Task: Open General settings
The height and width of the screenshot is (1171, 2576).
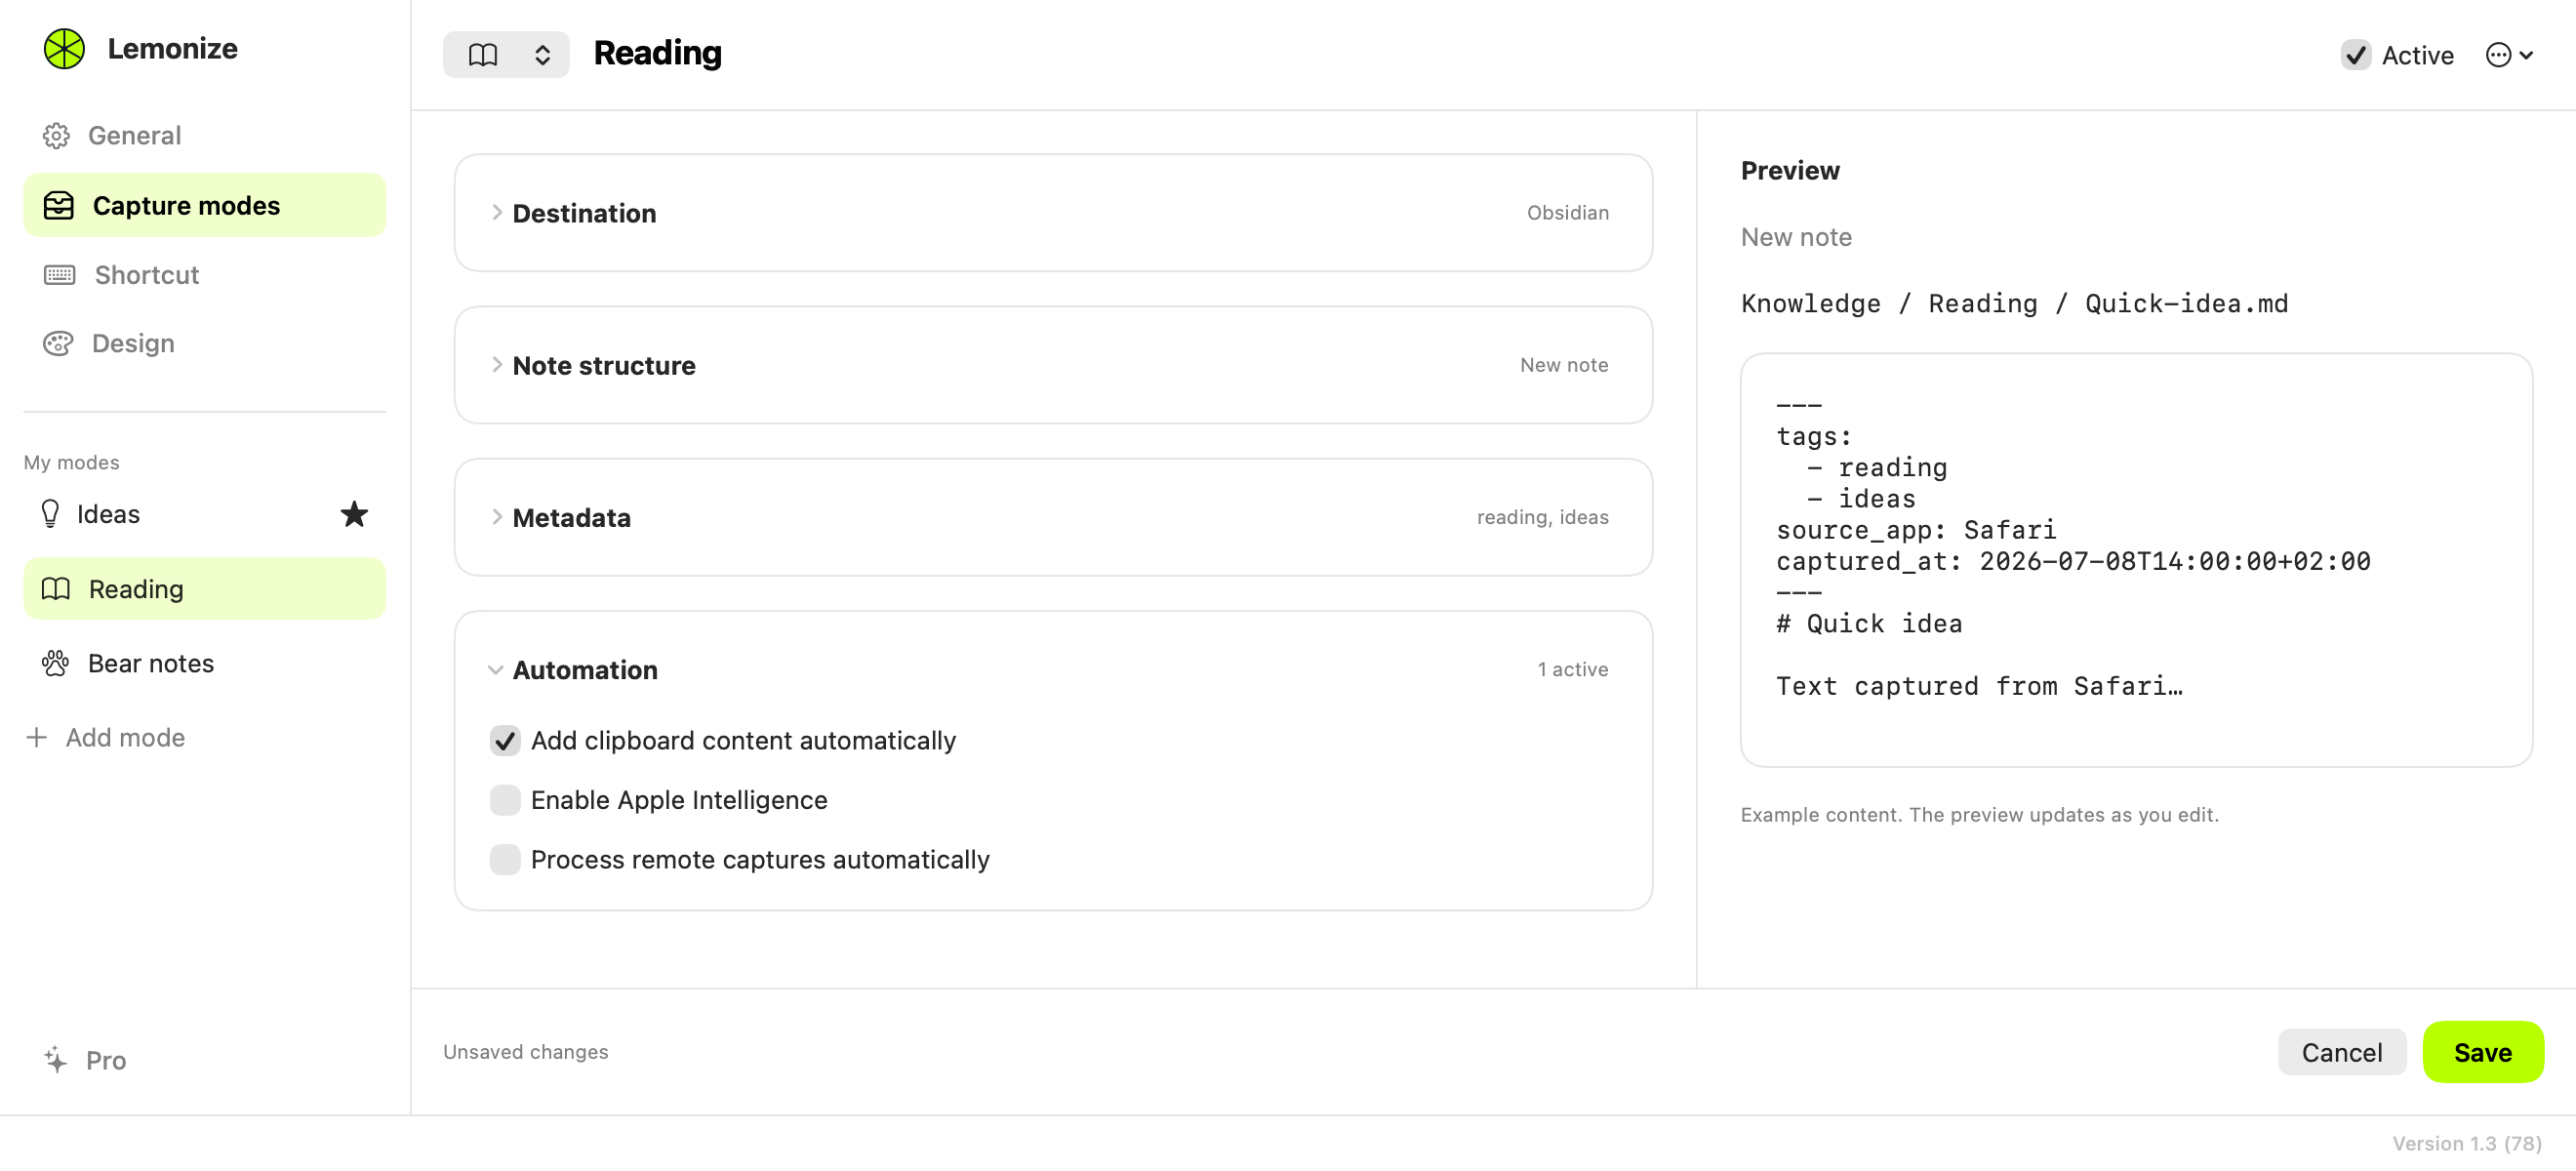Action: tap(205, 135)
